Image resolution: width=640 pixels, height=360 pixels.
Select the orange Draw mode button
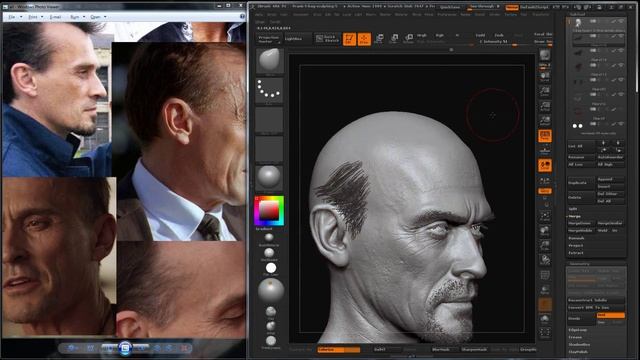point(364,39)
